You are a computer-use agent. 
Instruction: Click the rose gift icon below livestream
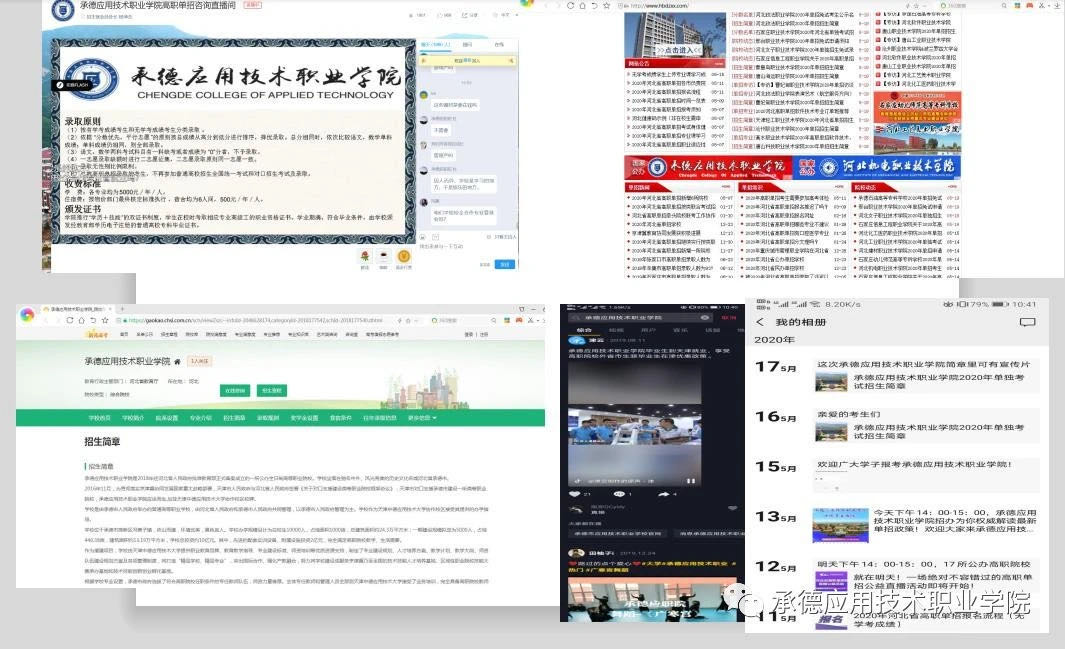coord(365,257)
